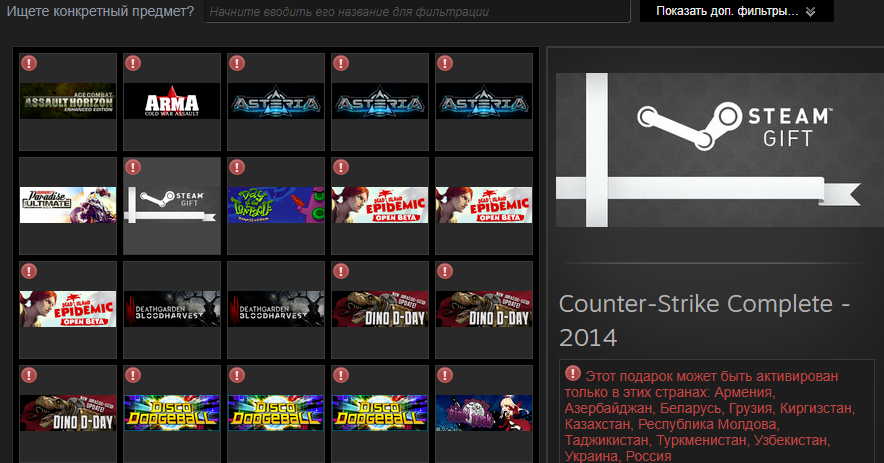
Task: Select the Day of the Tentacle item
Action: click(x=276, y=206)
